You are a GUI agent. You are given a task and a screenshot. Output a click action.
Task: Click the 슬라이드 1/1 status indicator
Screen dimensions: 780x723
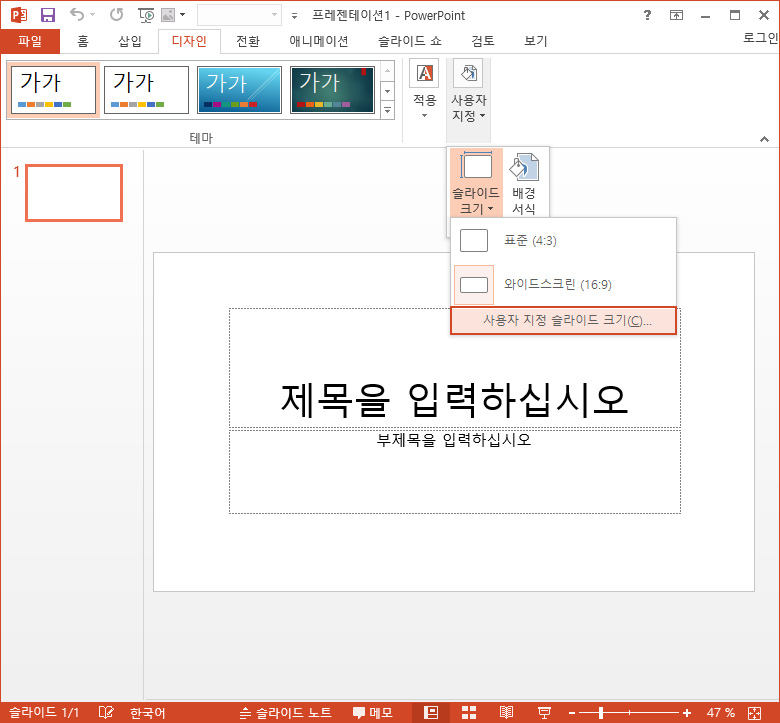pos(44,713)
